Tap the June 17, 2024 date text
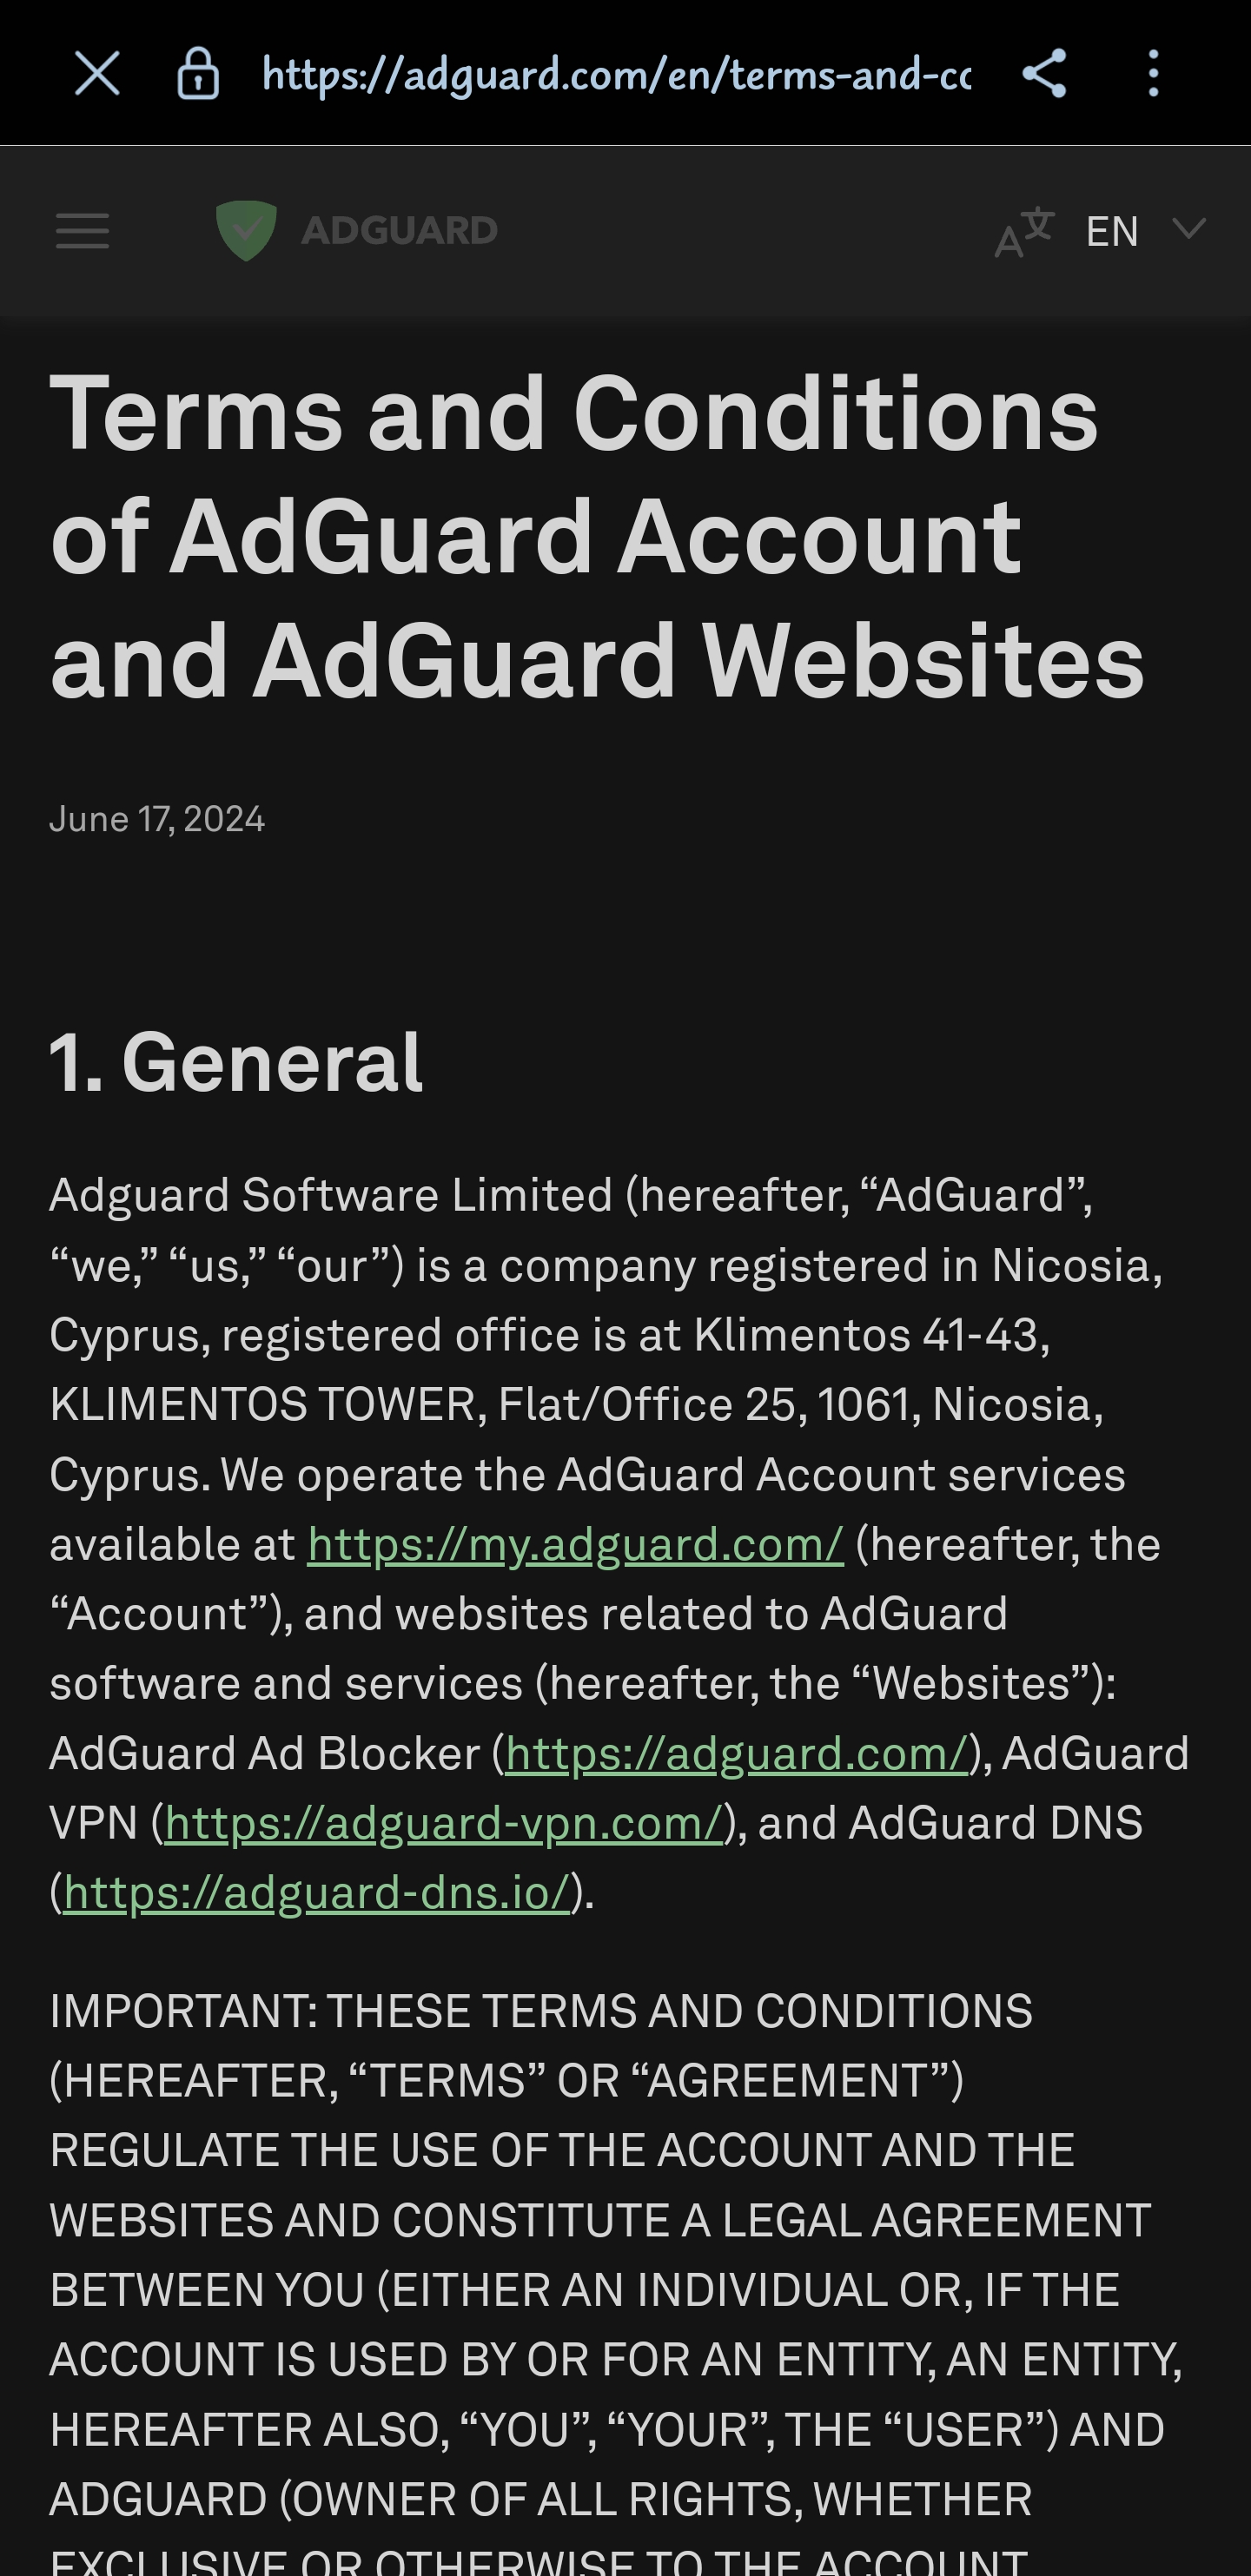This screenshot has height=2576, width=1251. coord(157,819)
